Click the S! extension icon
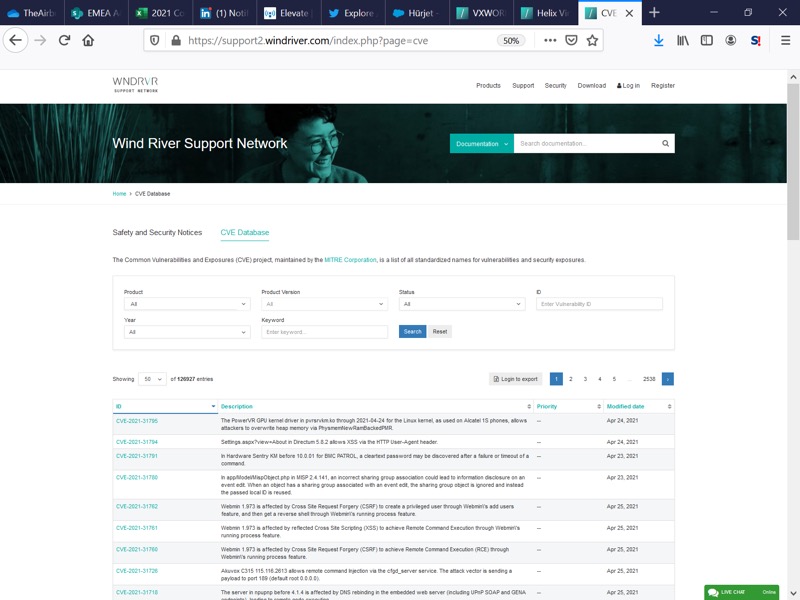This screenshot has width=800, height=600. click(756, 40)
